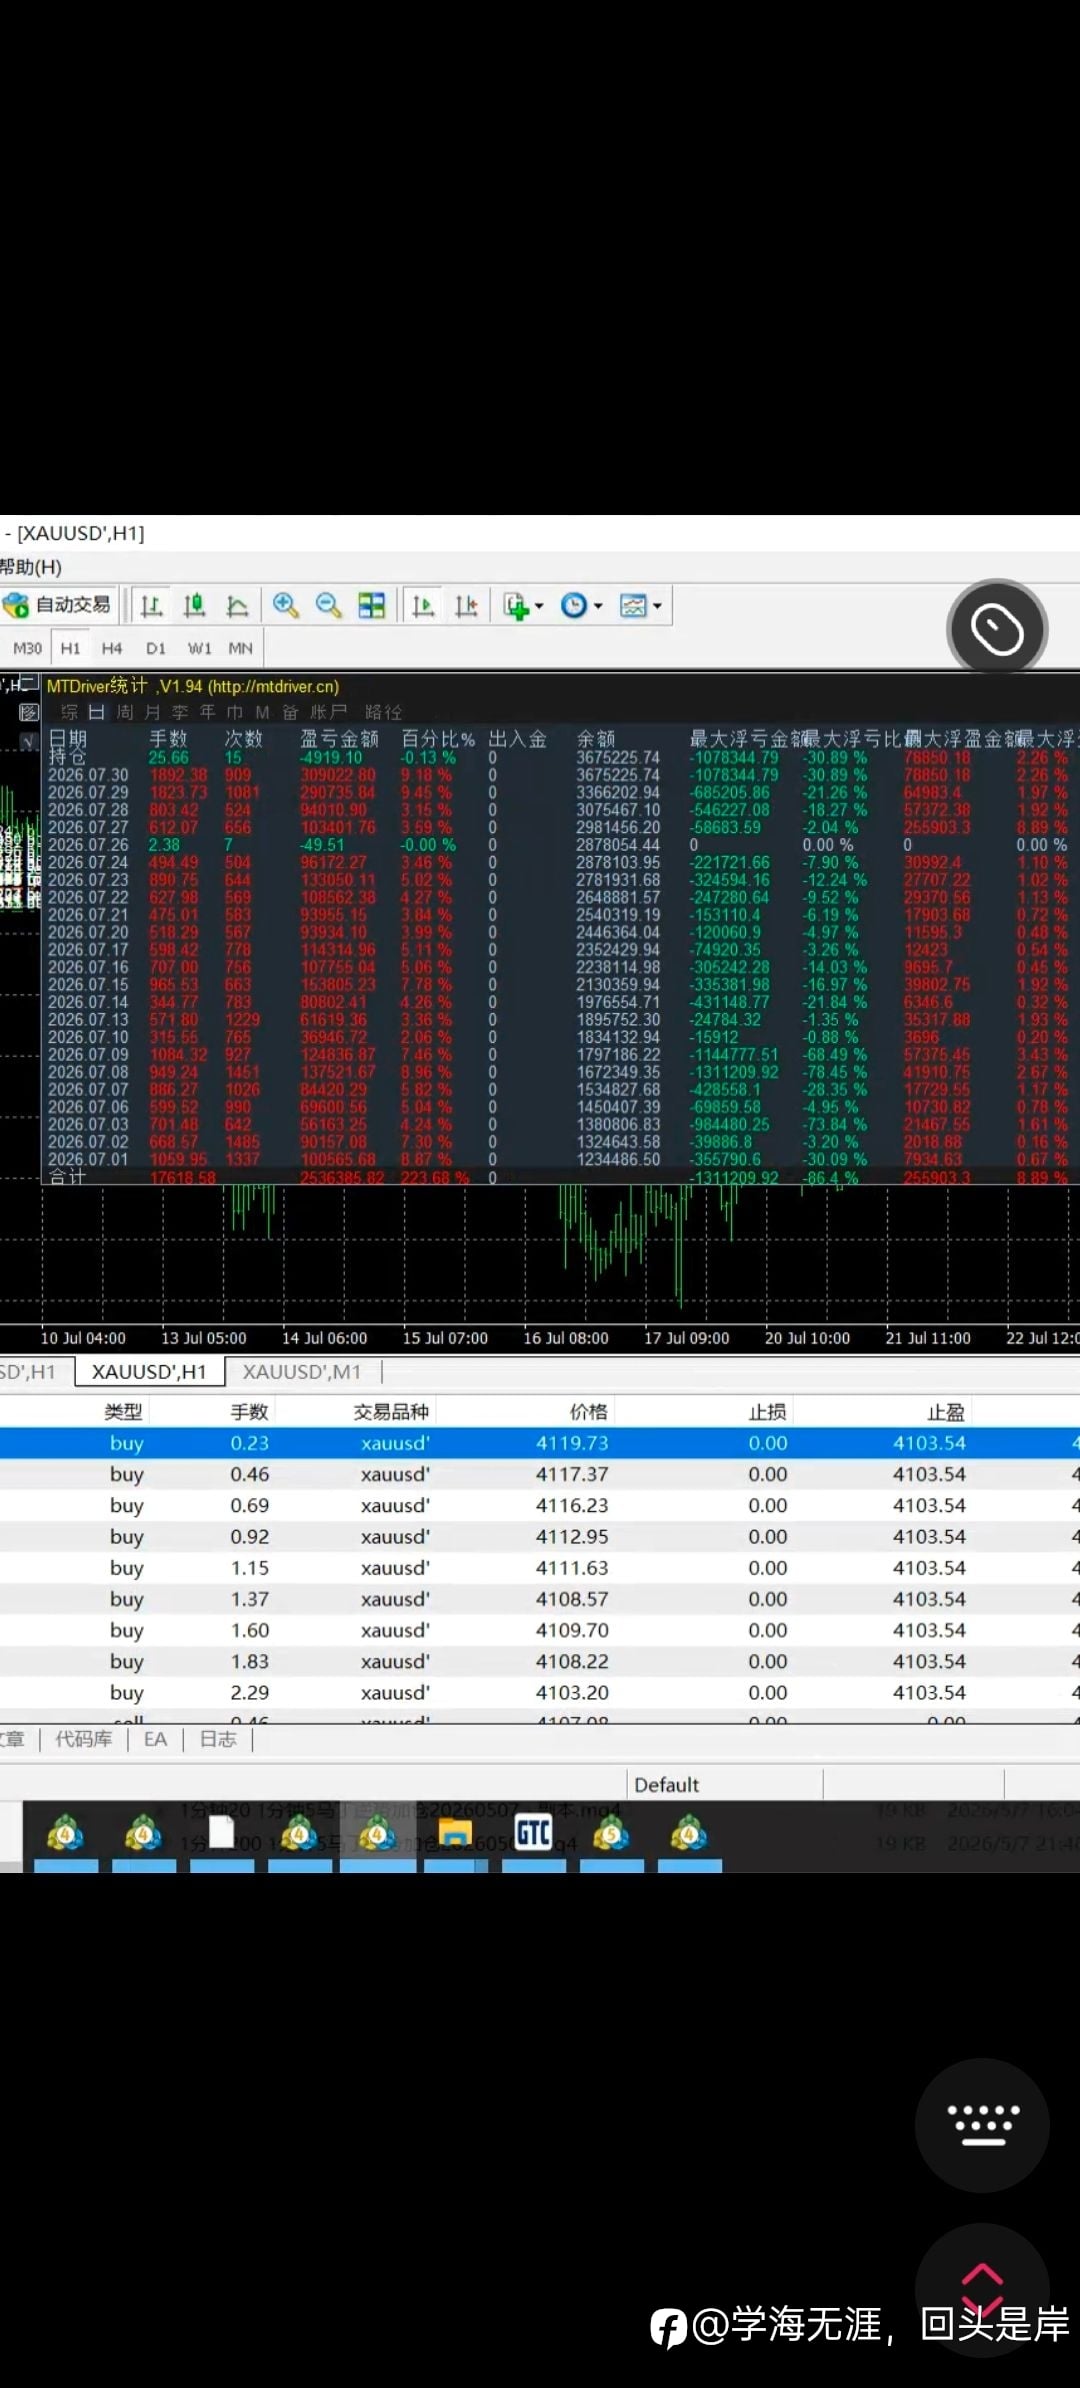
Task: Zoom out of the chart
Action: (x=328, y=605)
